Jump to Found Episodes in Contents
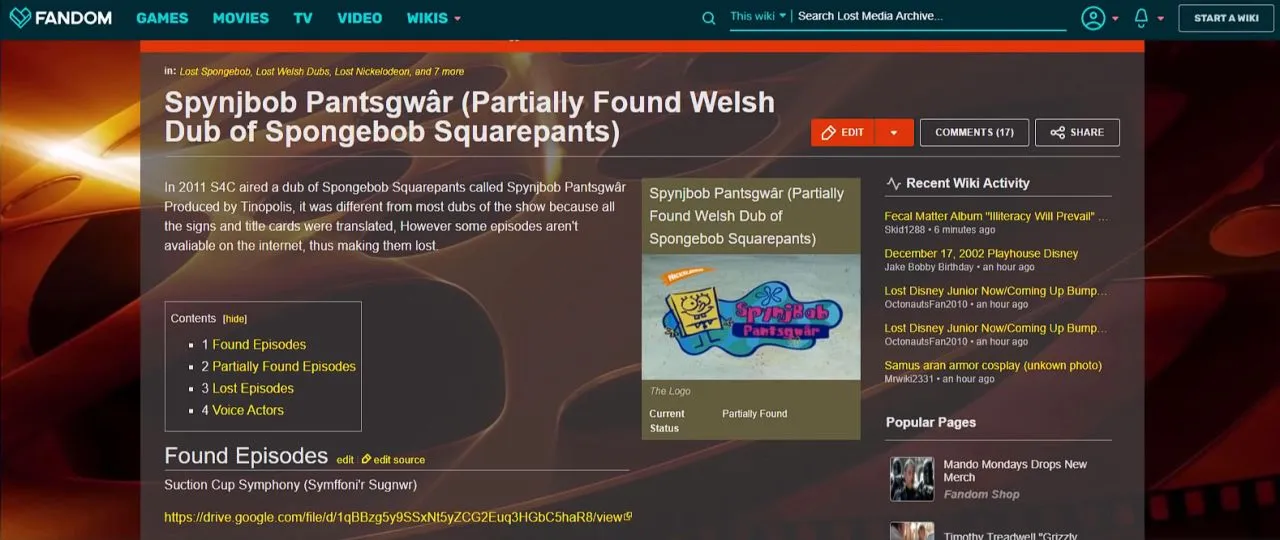 pos(259,344)
